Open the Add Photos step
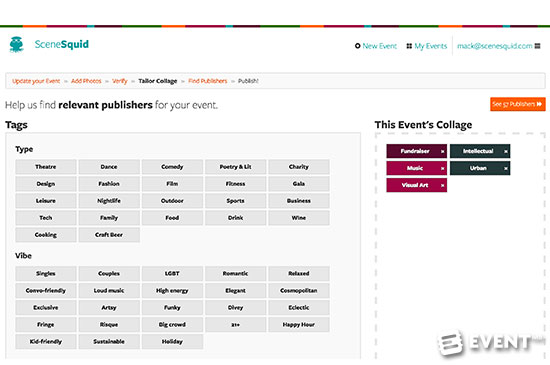550x365 pixels. (86, 81)
